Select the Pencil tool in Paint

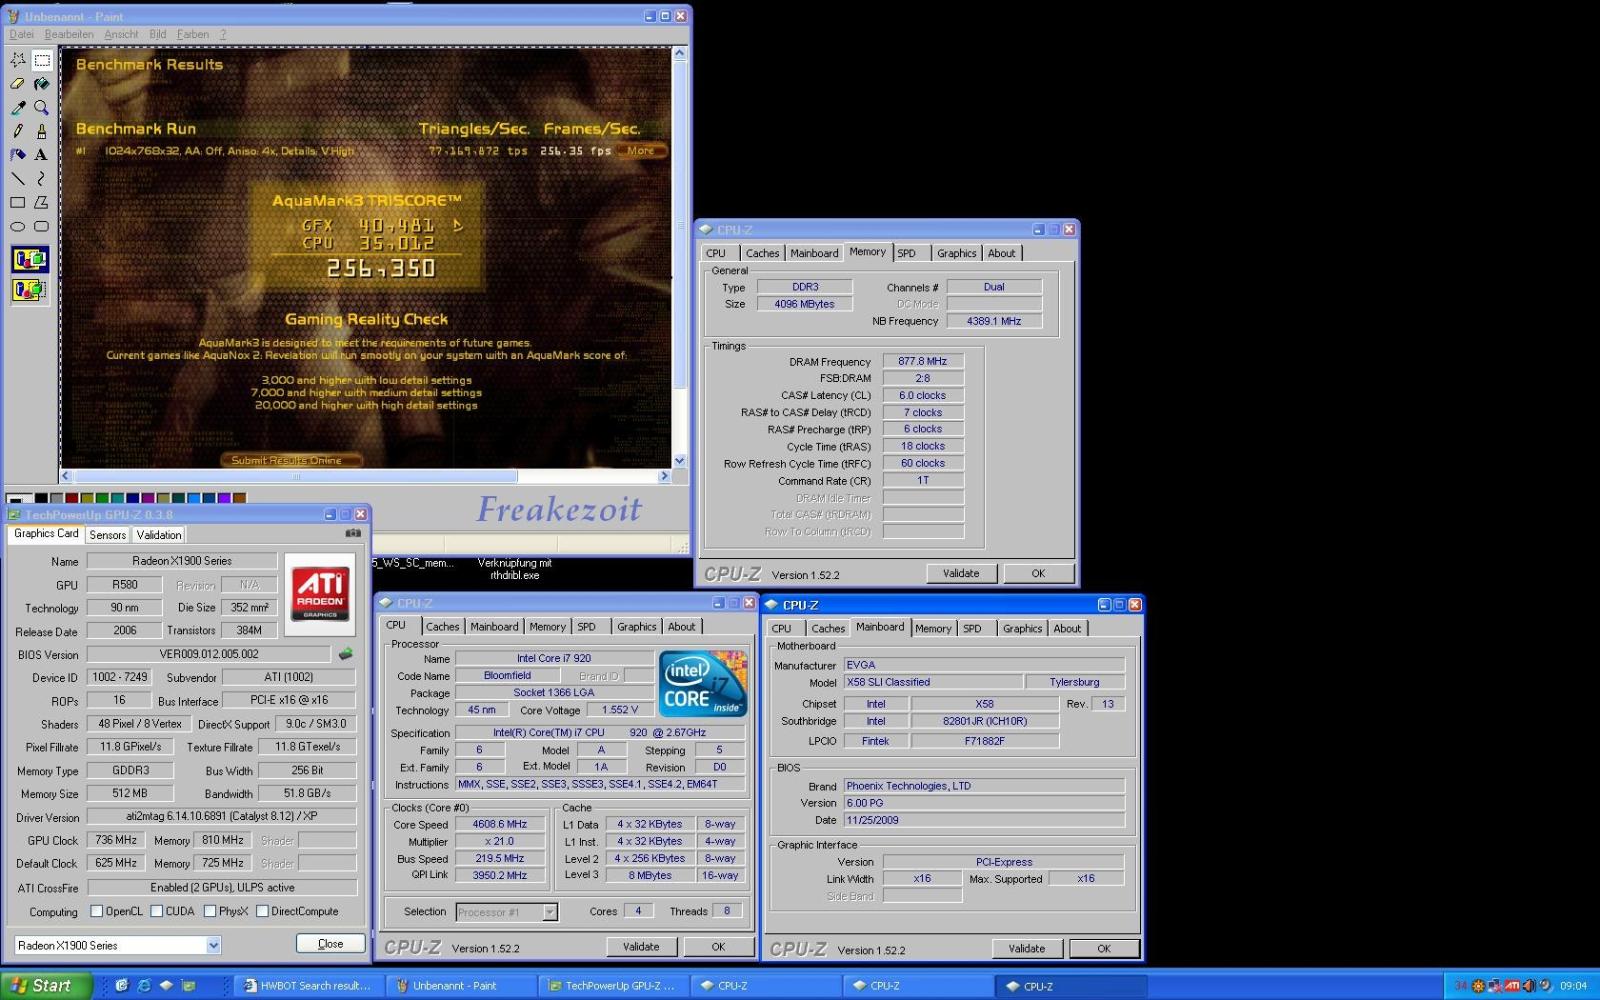tap(18, 131)
